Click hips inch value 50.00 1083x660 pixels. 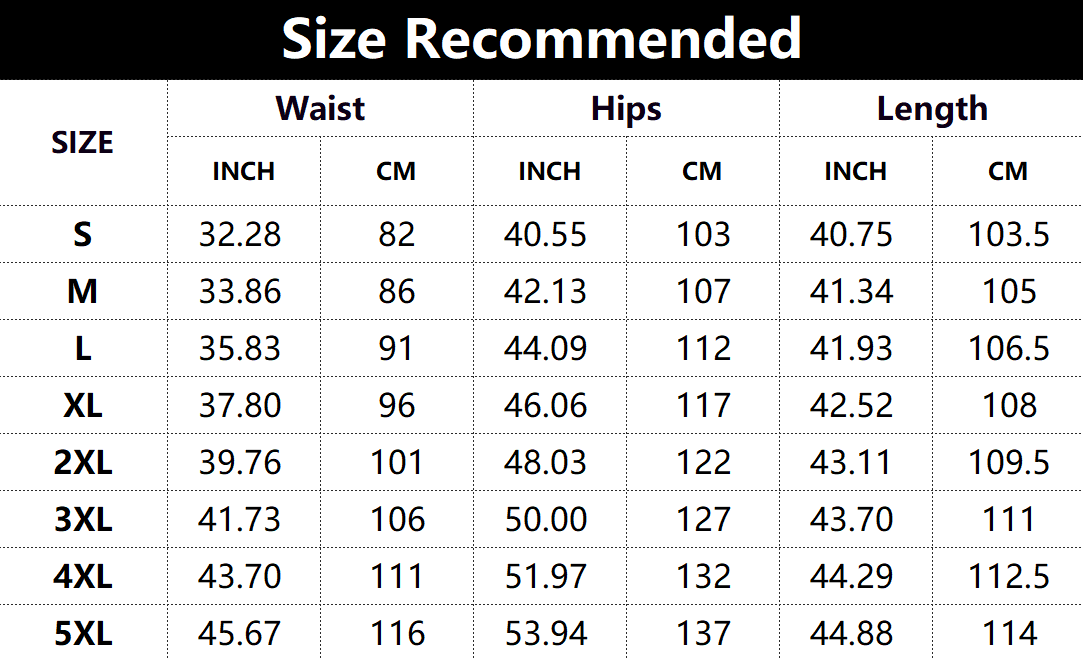[546, 519]
